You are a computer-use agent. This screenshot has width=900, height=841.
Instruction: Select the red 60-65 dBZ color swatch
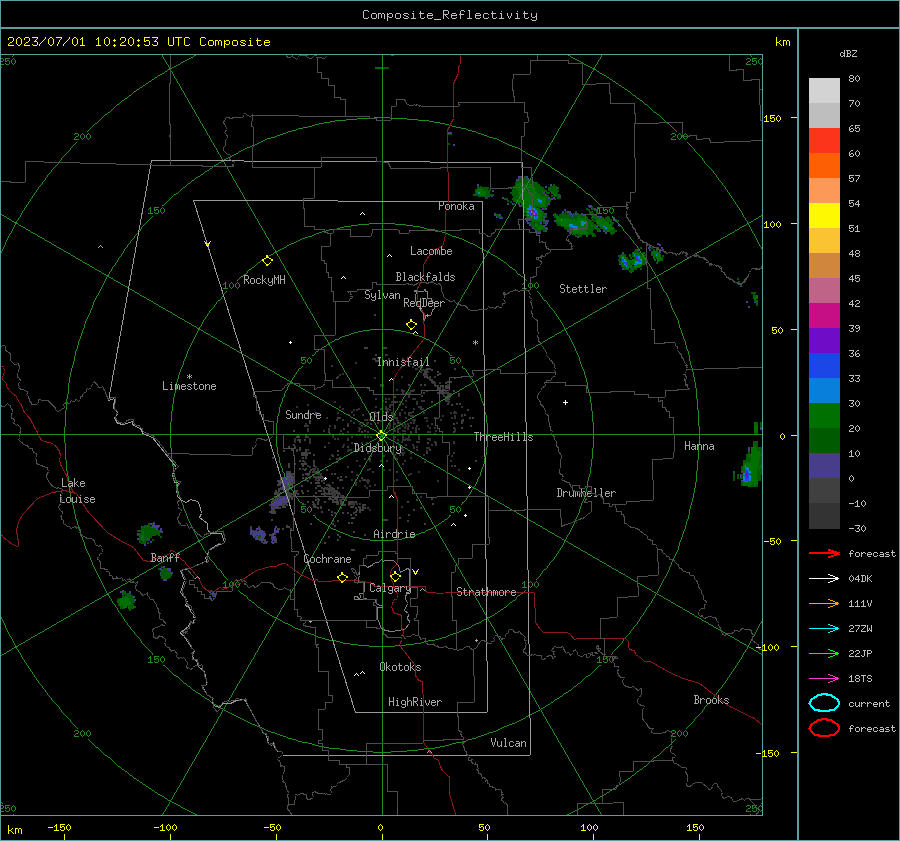pyautogui.click(x=824, y=141)
